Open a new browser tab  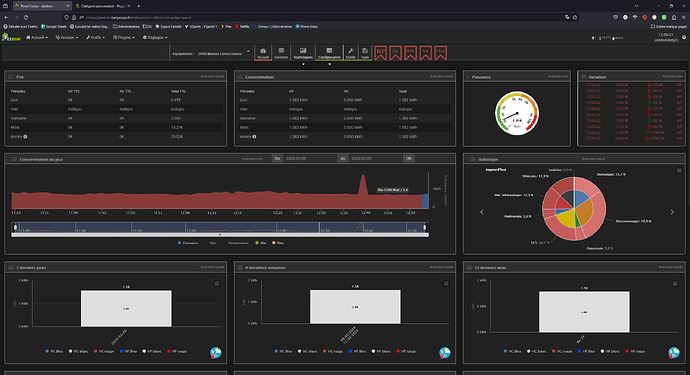[138, 6]
